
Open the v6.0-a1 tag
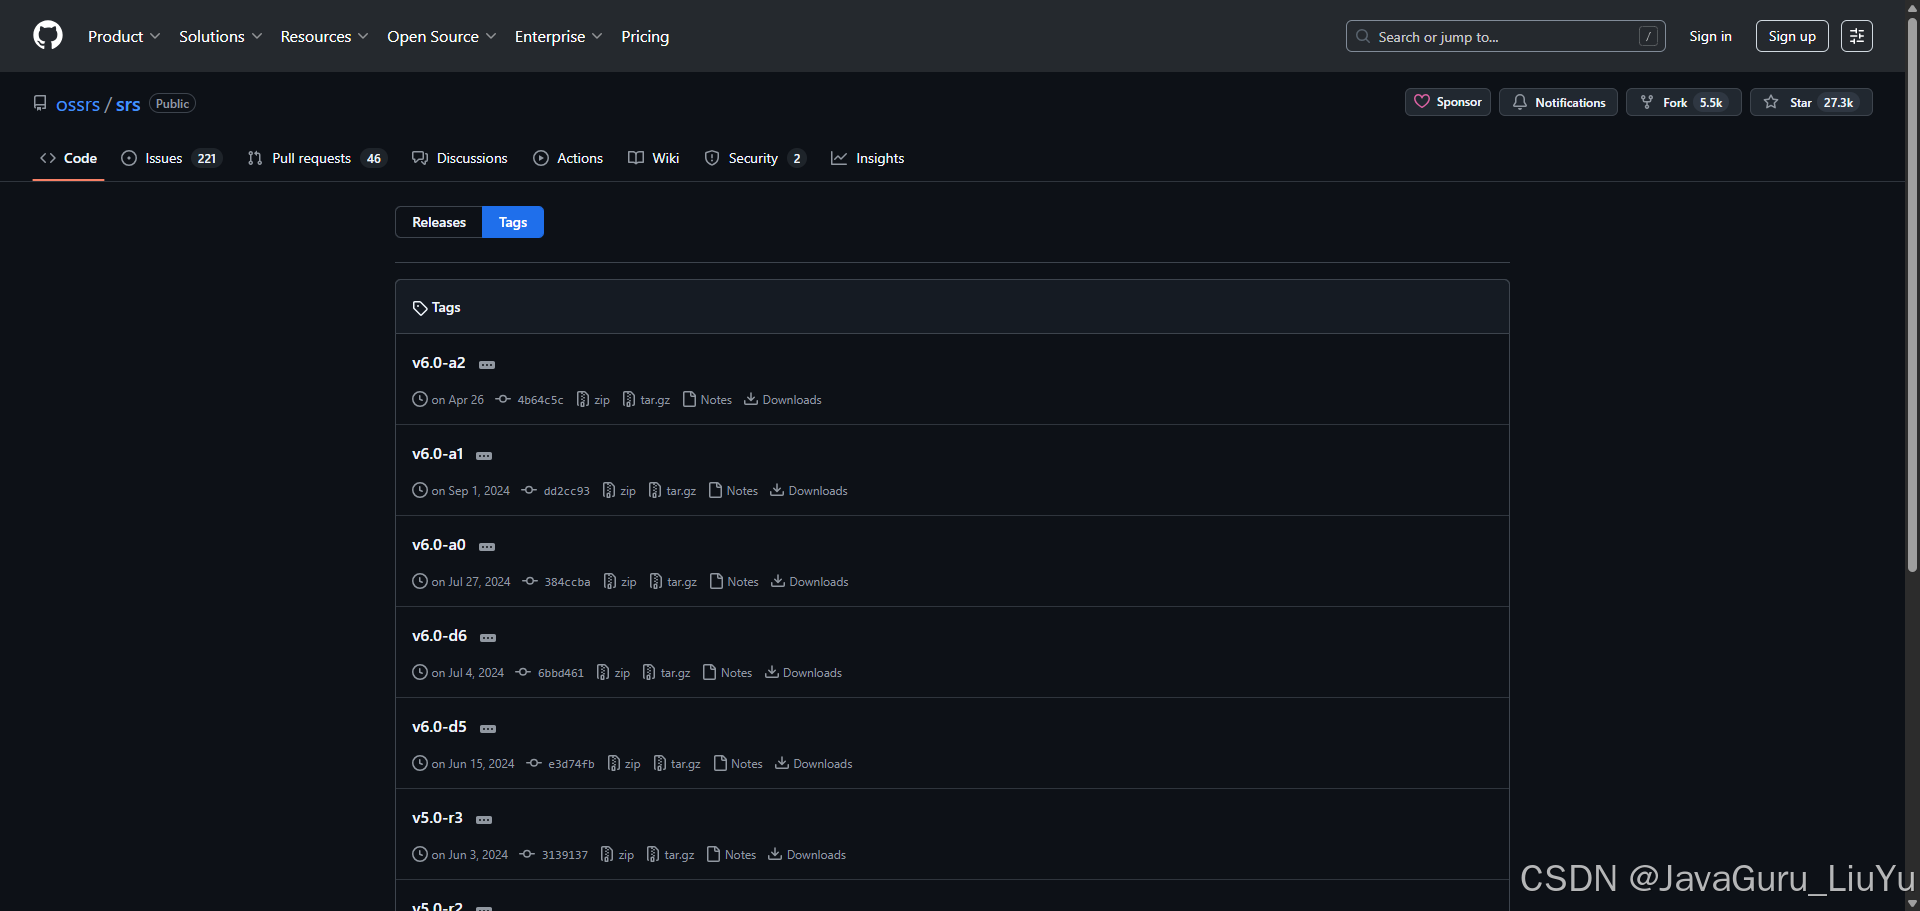pyautogui.click(x=438, y=454)
